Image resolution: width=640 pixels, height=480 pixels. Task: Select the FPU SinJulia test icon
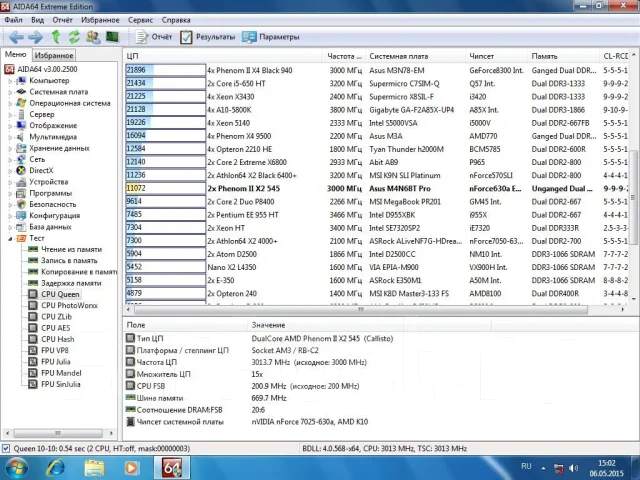(x=33, y=384)
